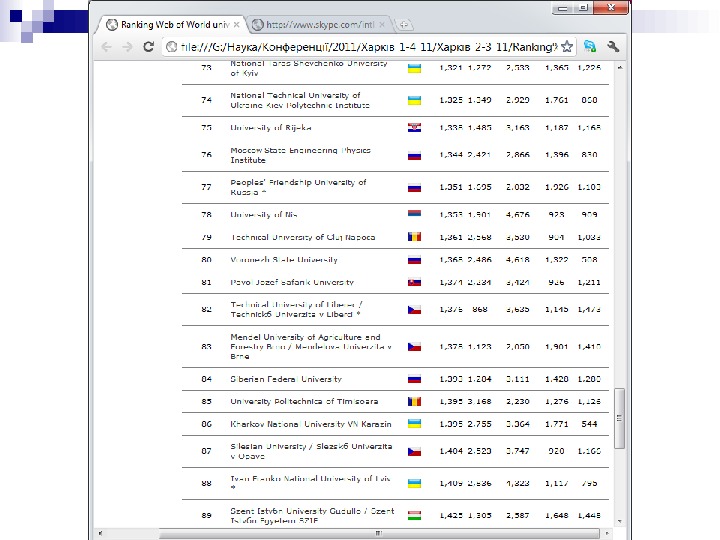
Task: Open Moscow State Engineering Physics Institute link
Action: 300,155
